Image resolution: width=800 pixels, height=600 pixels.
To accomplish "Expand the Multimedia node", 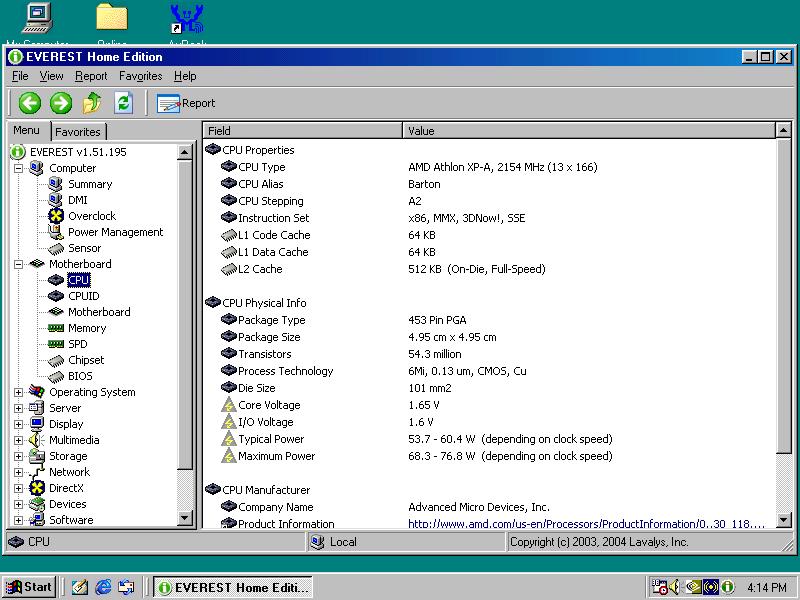I will click(18, 440).
